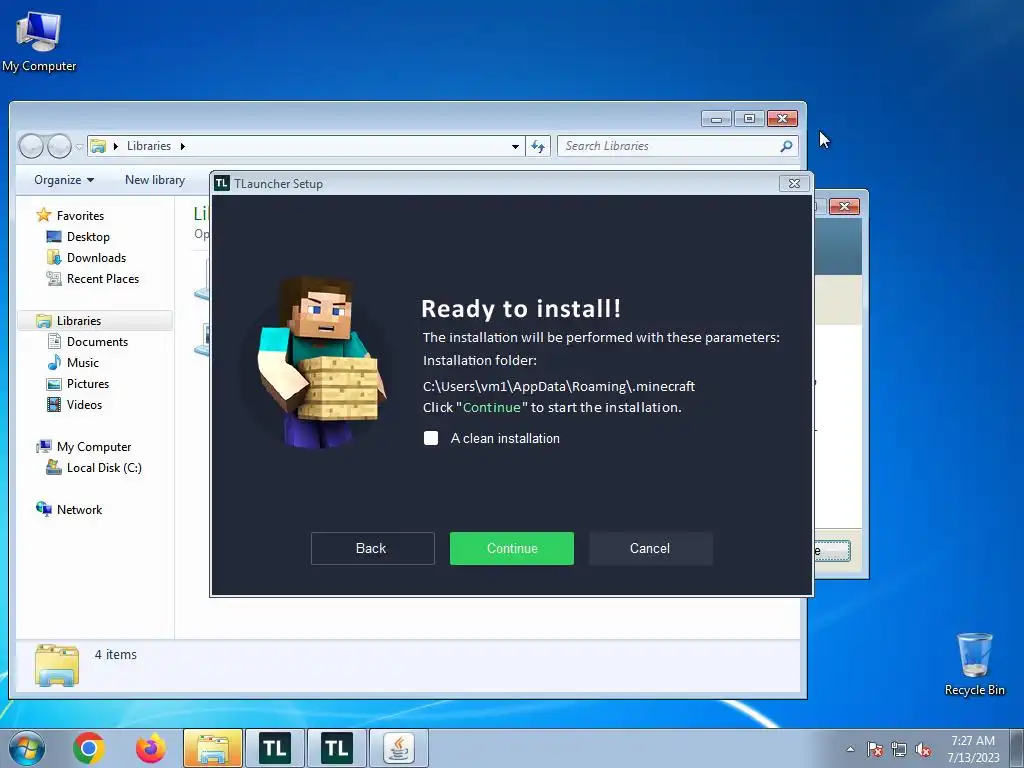Click the network tray icon
This screenshot has height=768, width=1024.
point(899,749)
